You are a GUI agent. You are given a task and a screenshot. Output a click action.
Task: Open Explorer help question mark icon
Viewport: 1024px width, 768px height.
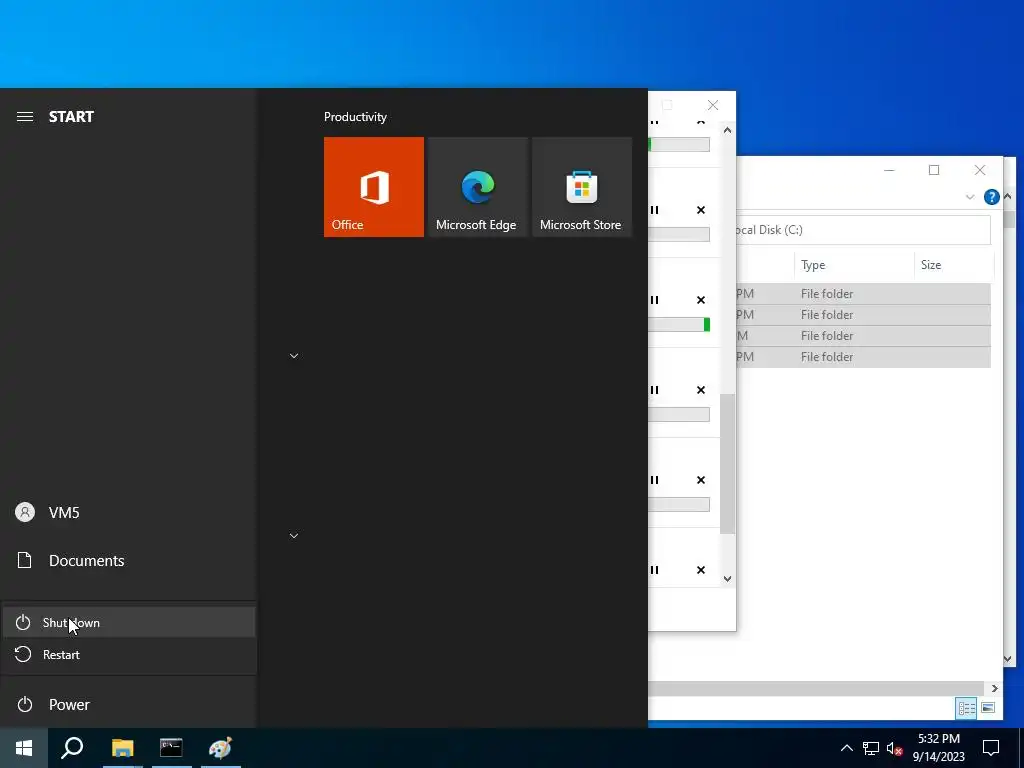991,197
